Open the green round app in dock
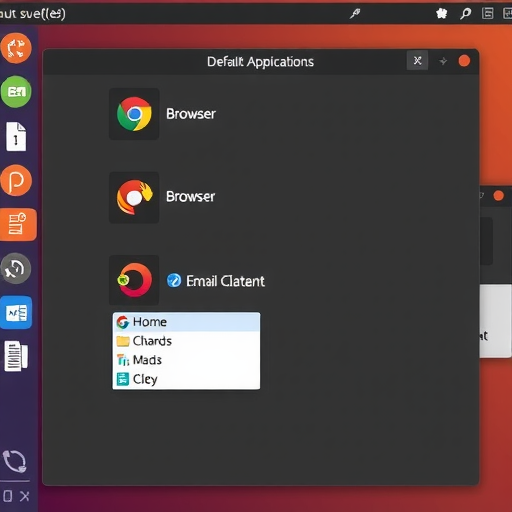512x512 pixels. click(x=16, y=91)
